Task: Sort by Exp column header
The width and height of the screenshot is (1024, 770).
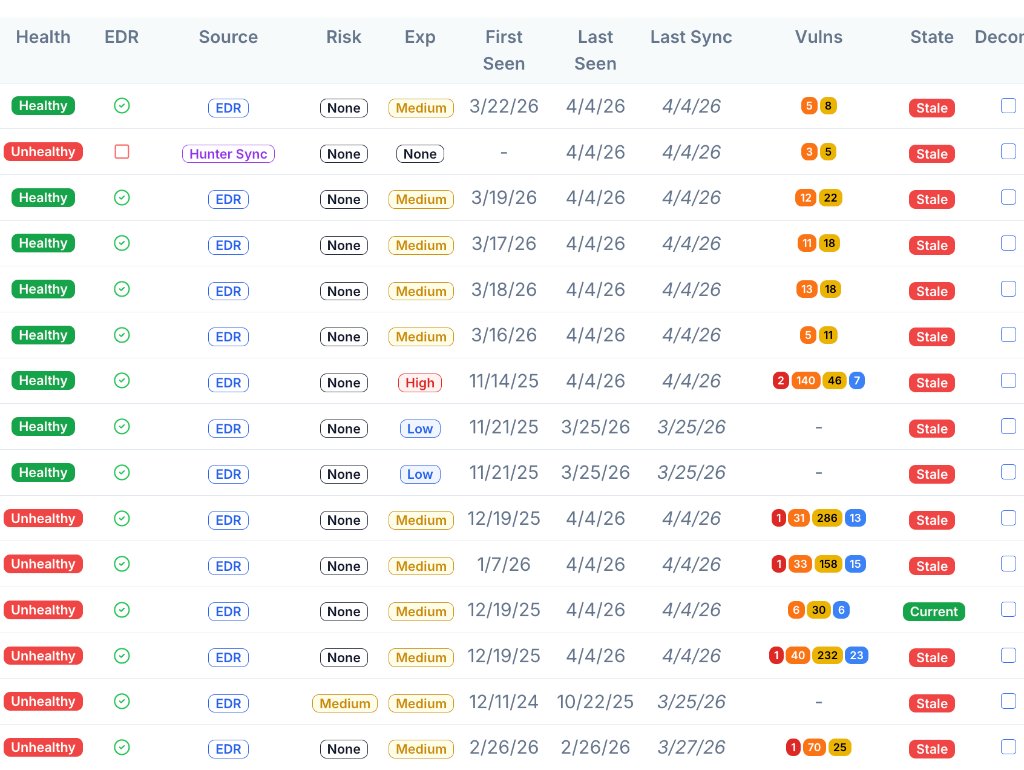Action: coord(420,37)
